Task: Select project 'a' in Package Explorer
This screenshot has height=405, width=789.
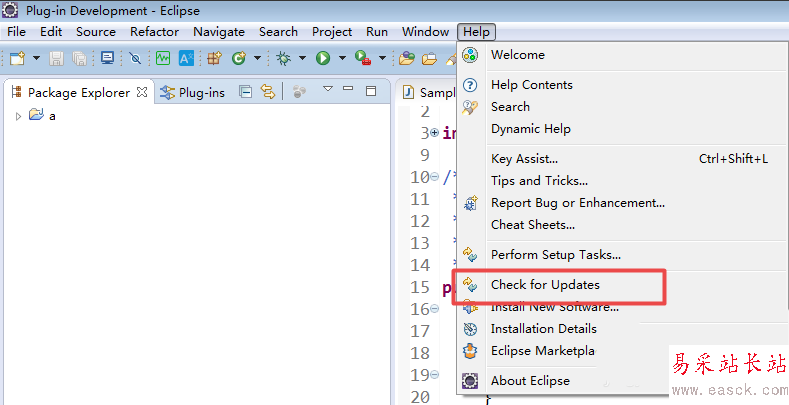Action: click(42, 116)
